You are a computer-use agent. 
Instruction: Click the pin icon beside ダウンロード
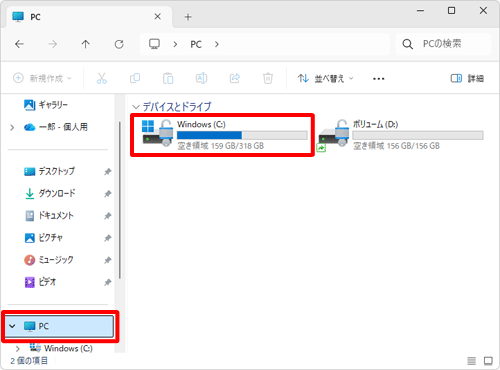point(107,194)
